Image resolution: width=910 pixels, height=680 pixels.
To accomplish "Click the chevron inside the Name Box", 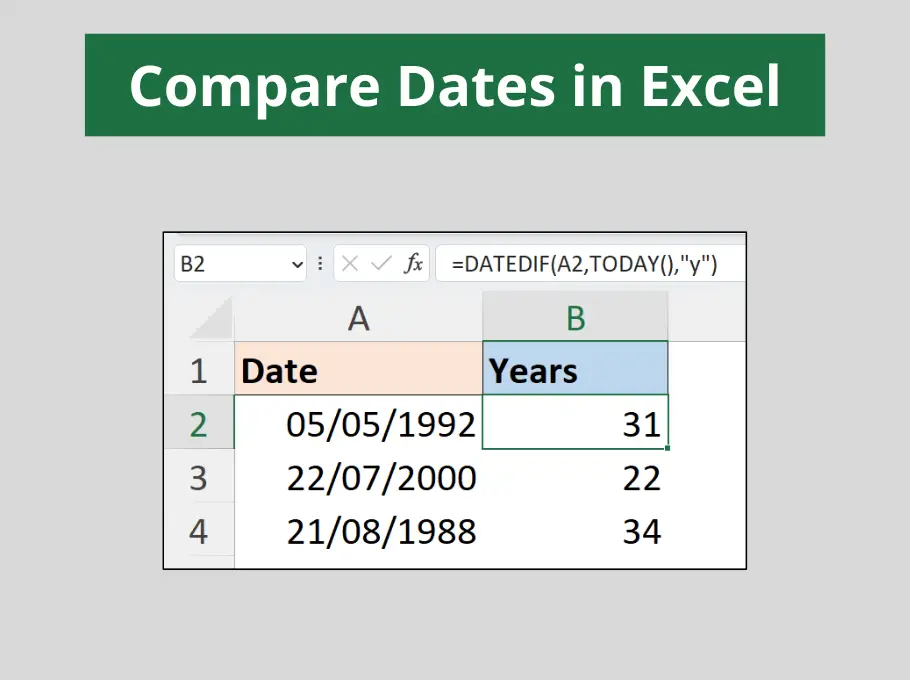I will 297,263.
